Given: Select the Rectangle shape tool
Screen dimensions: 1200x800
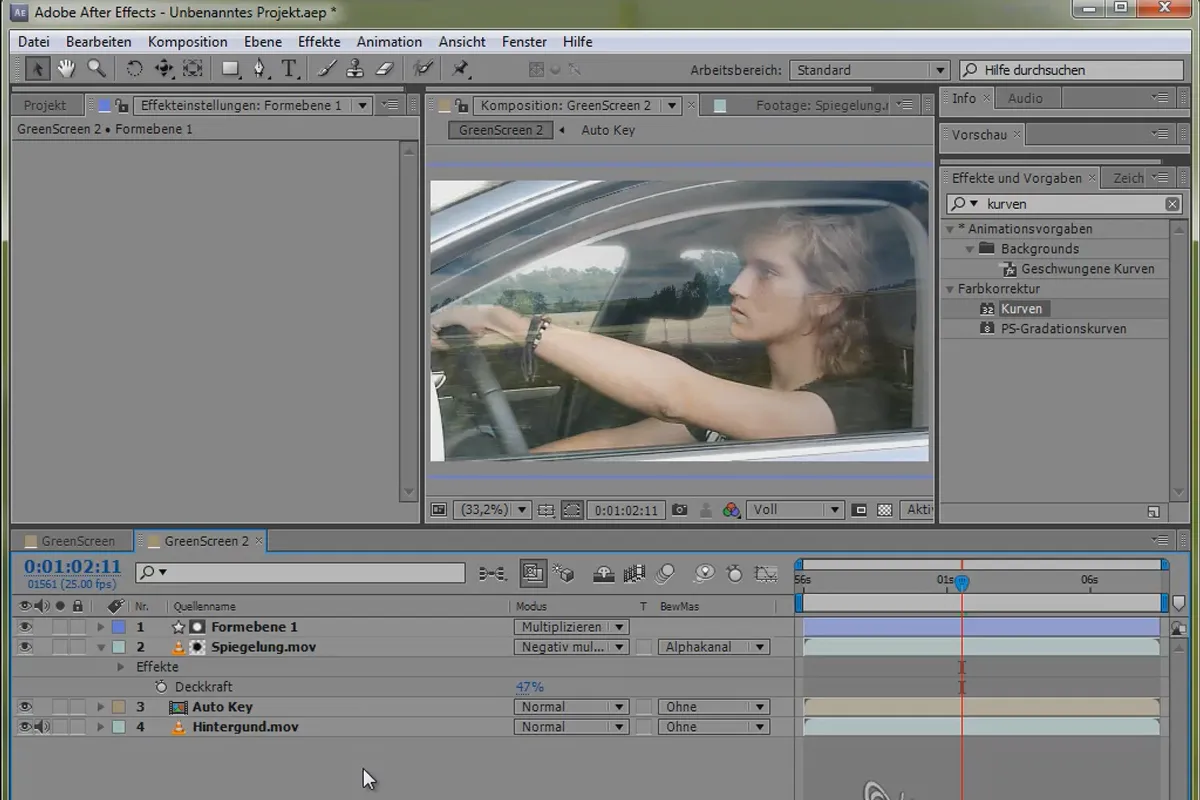Looking at the screenshot, I should click(231, 68).
